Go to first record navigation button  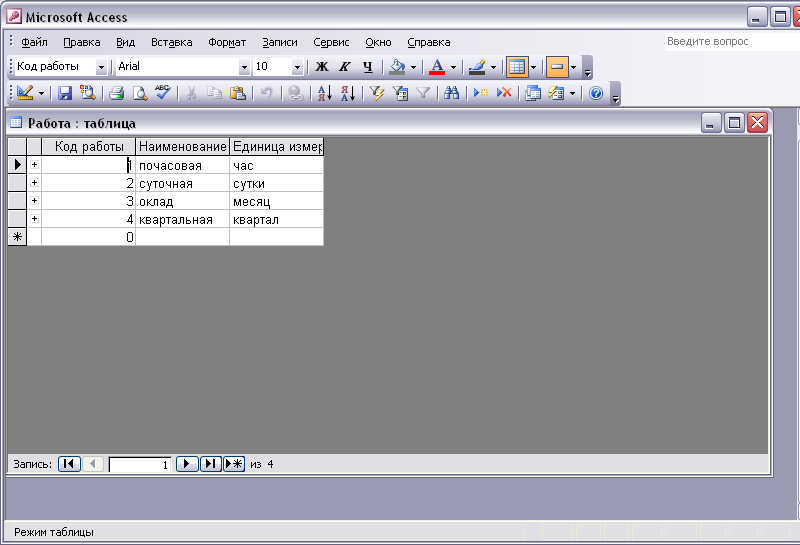point(69,464)
